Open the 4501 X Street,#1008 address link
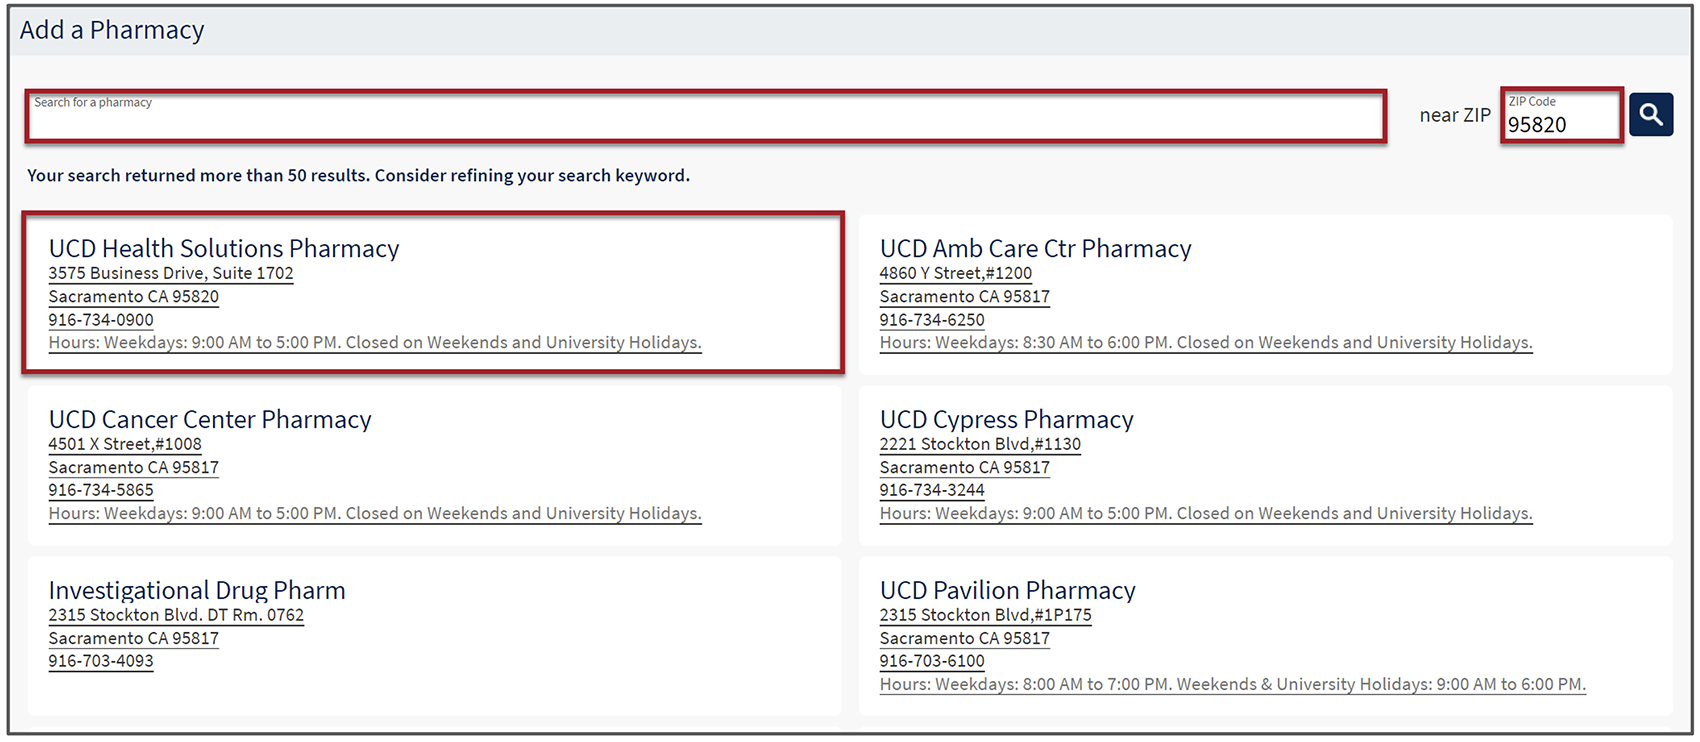This screenshot has height=742, width=1700. tap(125, 445)
